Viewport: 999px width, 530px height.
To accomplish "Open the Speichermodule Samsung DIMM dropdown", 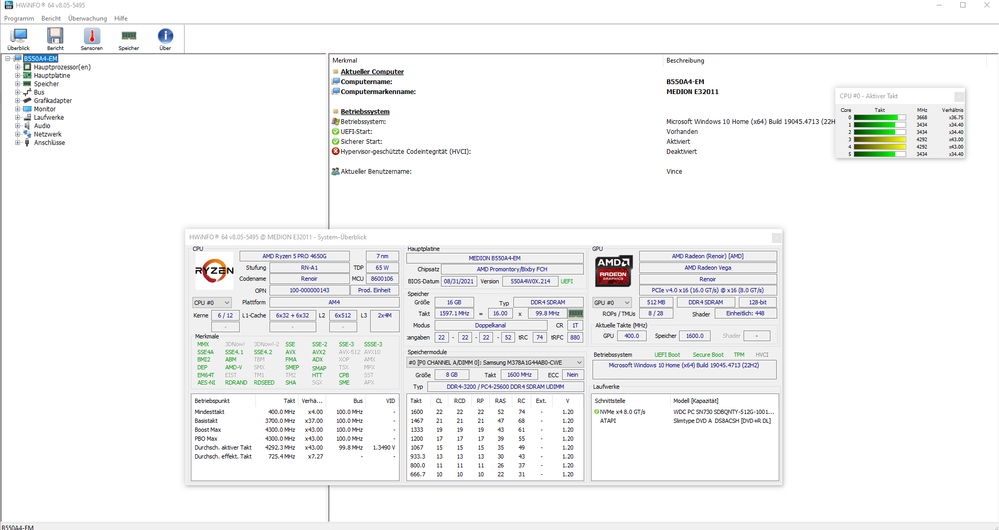I will 495,362.
